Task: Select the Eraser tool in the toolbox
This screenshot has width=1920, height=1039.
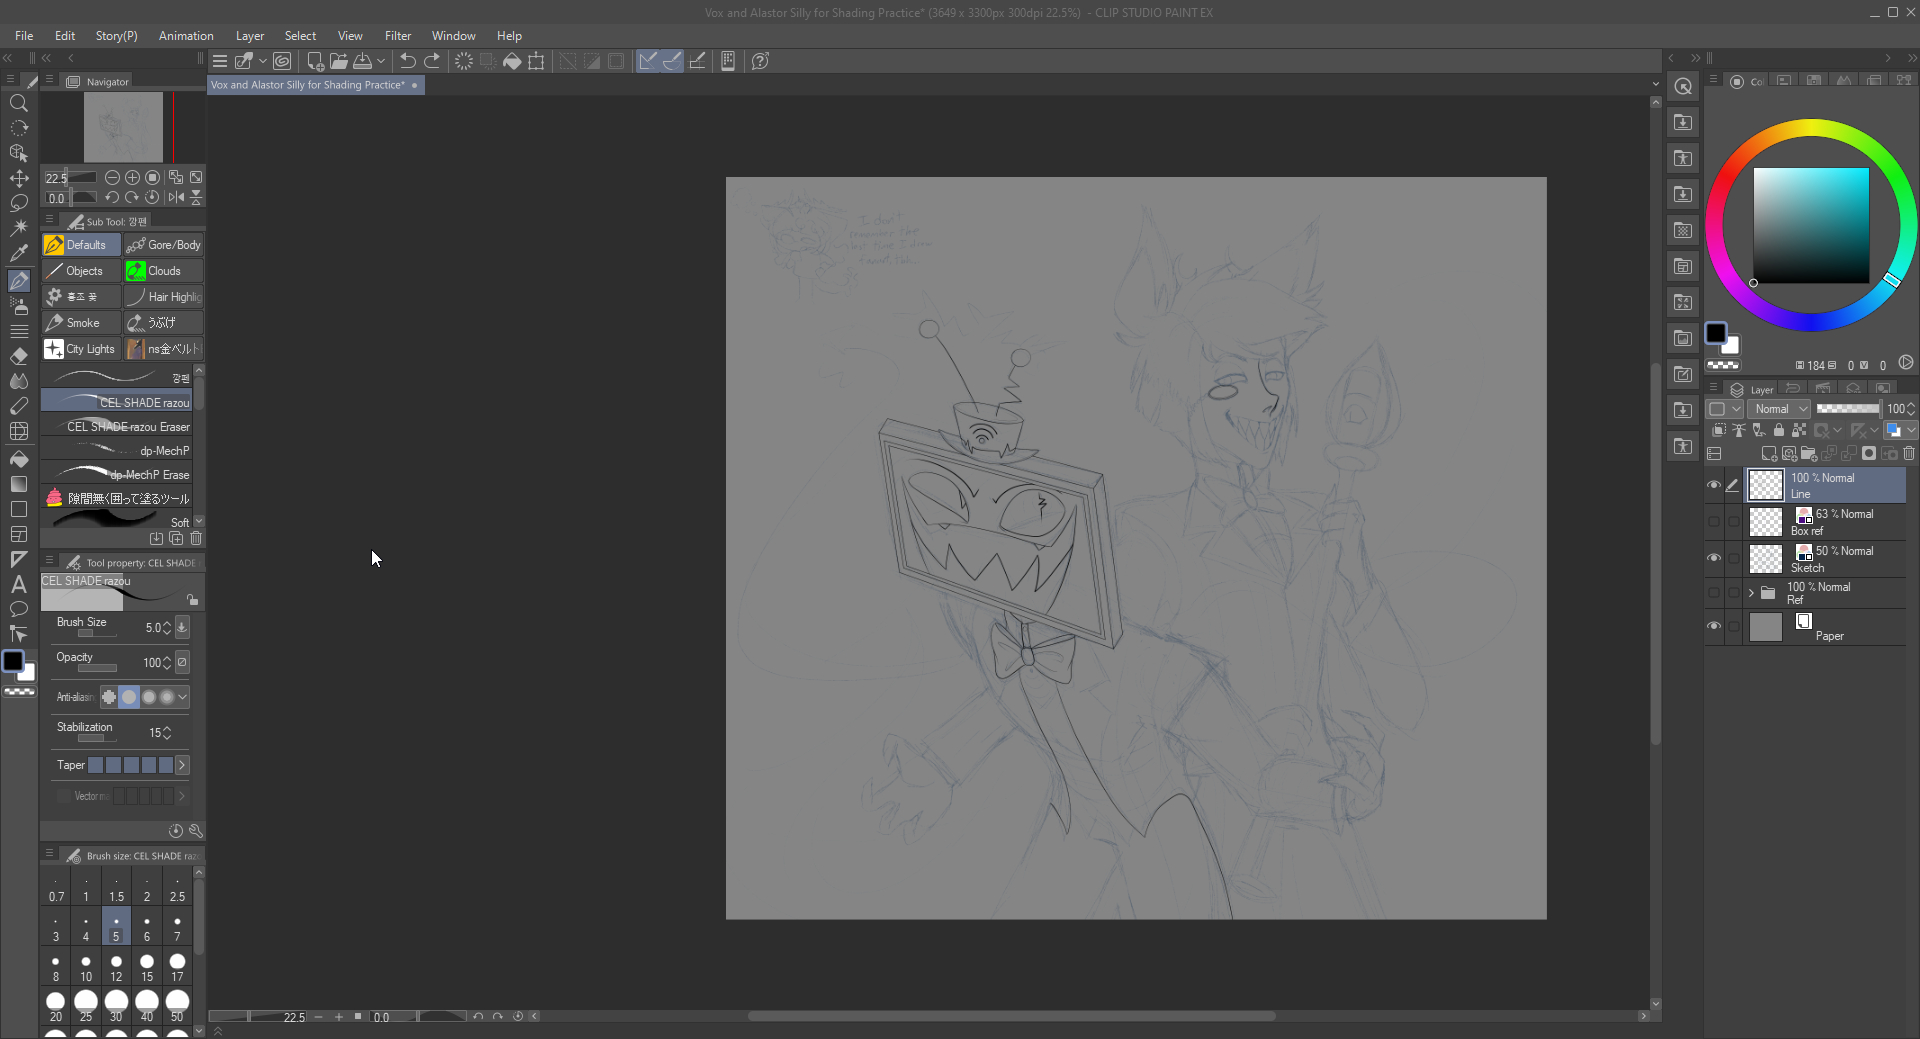Action: point(19,356)
